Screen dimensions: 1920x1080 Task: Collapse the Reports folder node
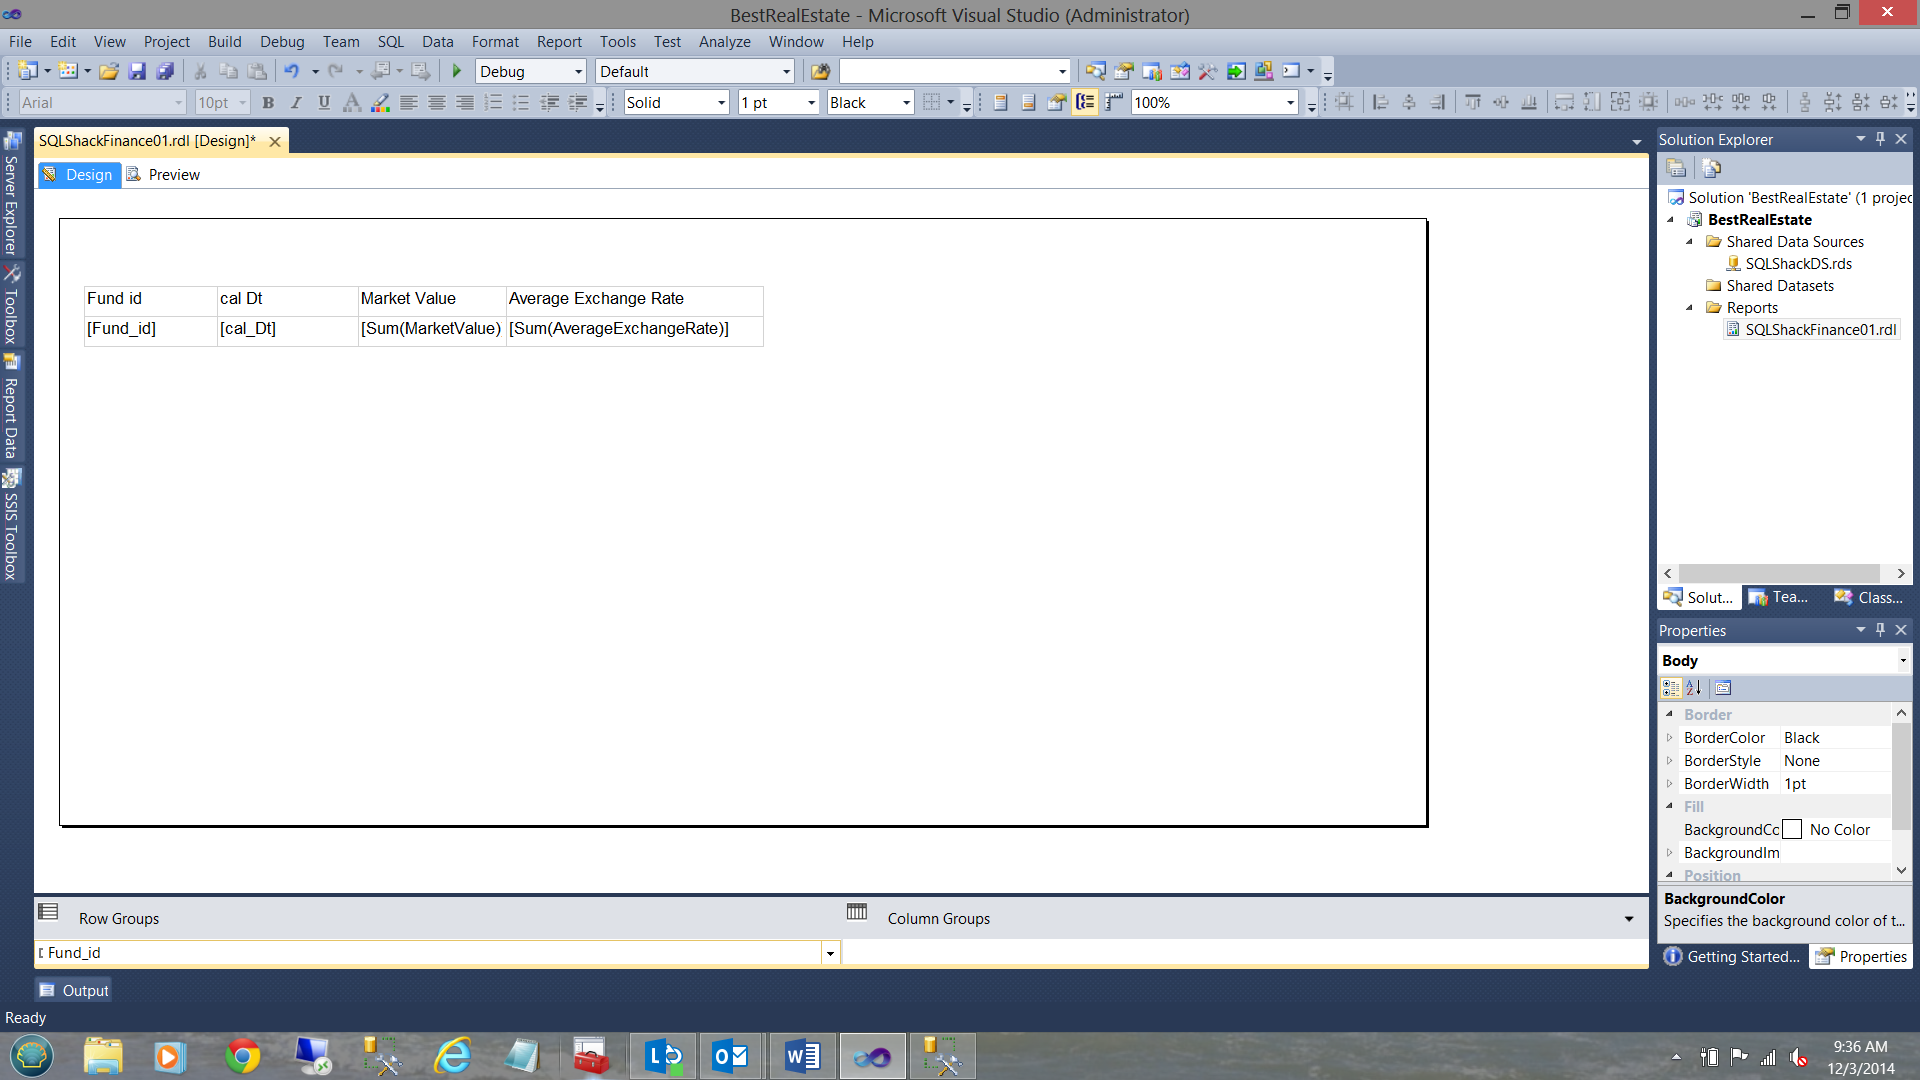click(x=1690, y=308)
